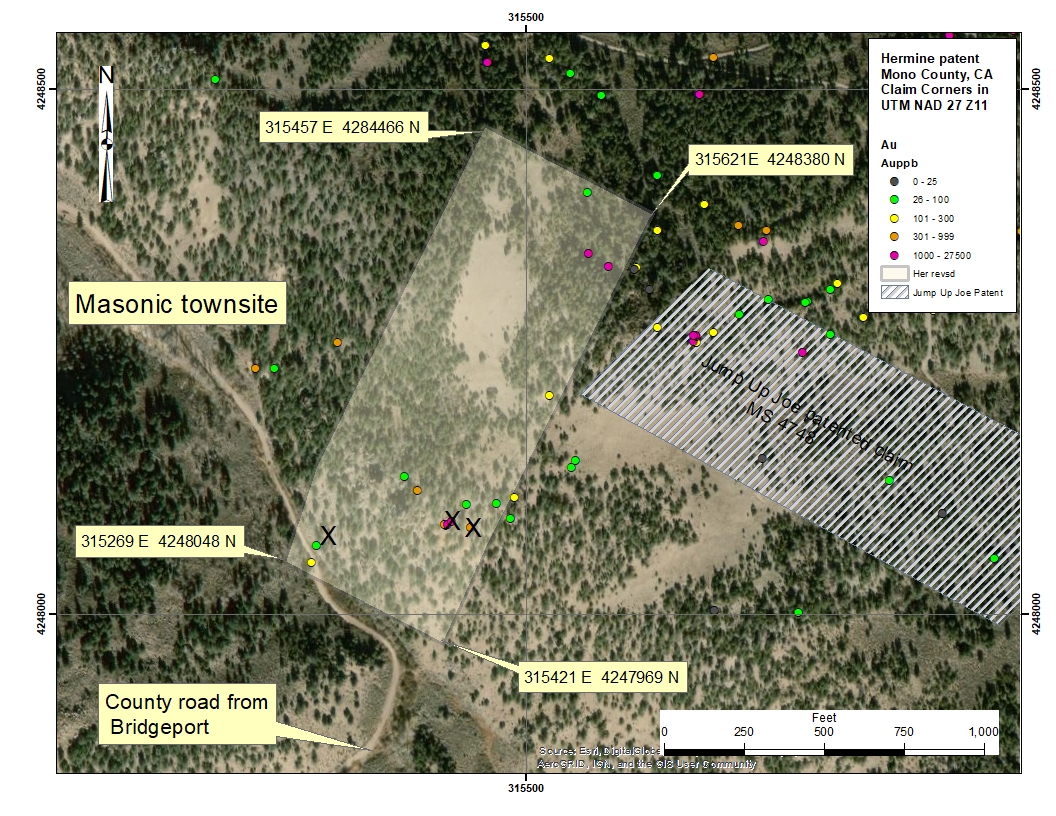Viewport: 1056px width, 816px height.
Task: Select the yellow 101 - 300 legend dot
Action: click(895, 218)
